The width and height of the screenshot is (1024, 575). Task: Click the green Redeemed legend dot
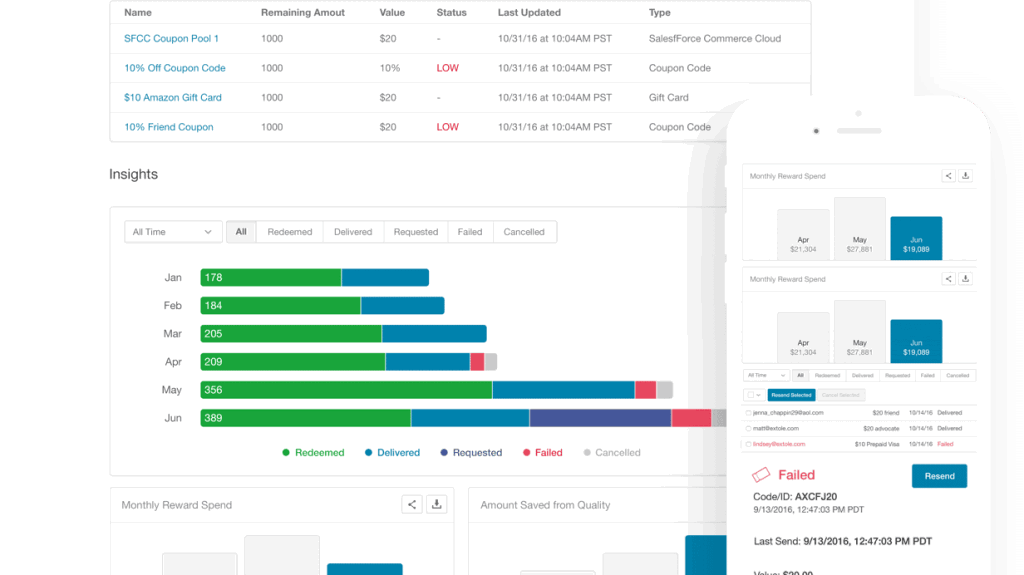pos(285,452)
